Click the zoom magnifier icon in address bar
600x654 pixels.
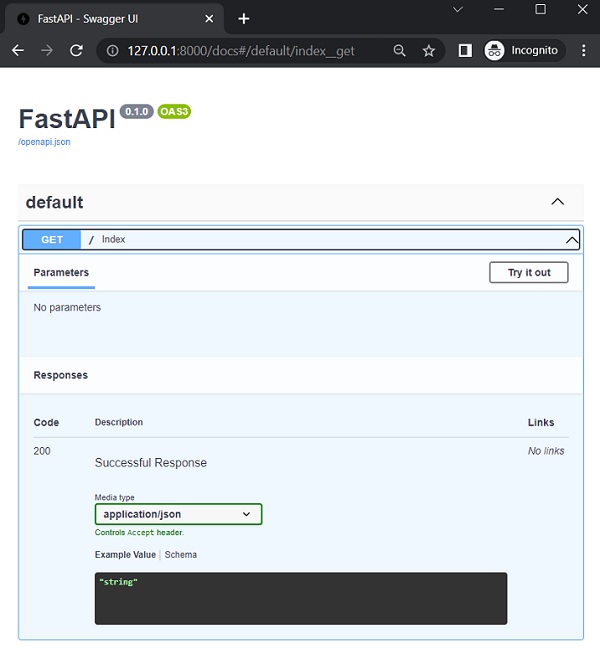400,51
